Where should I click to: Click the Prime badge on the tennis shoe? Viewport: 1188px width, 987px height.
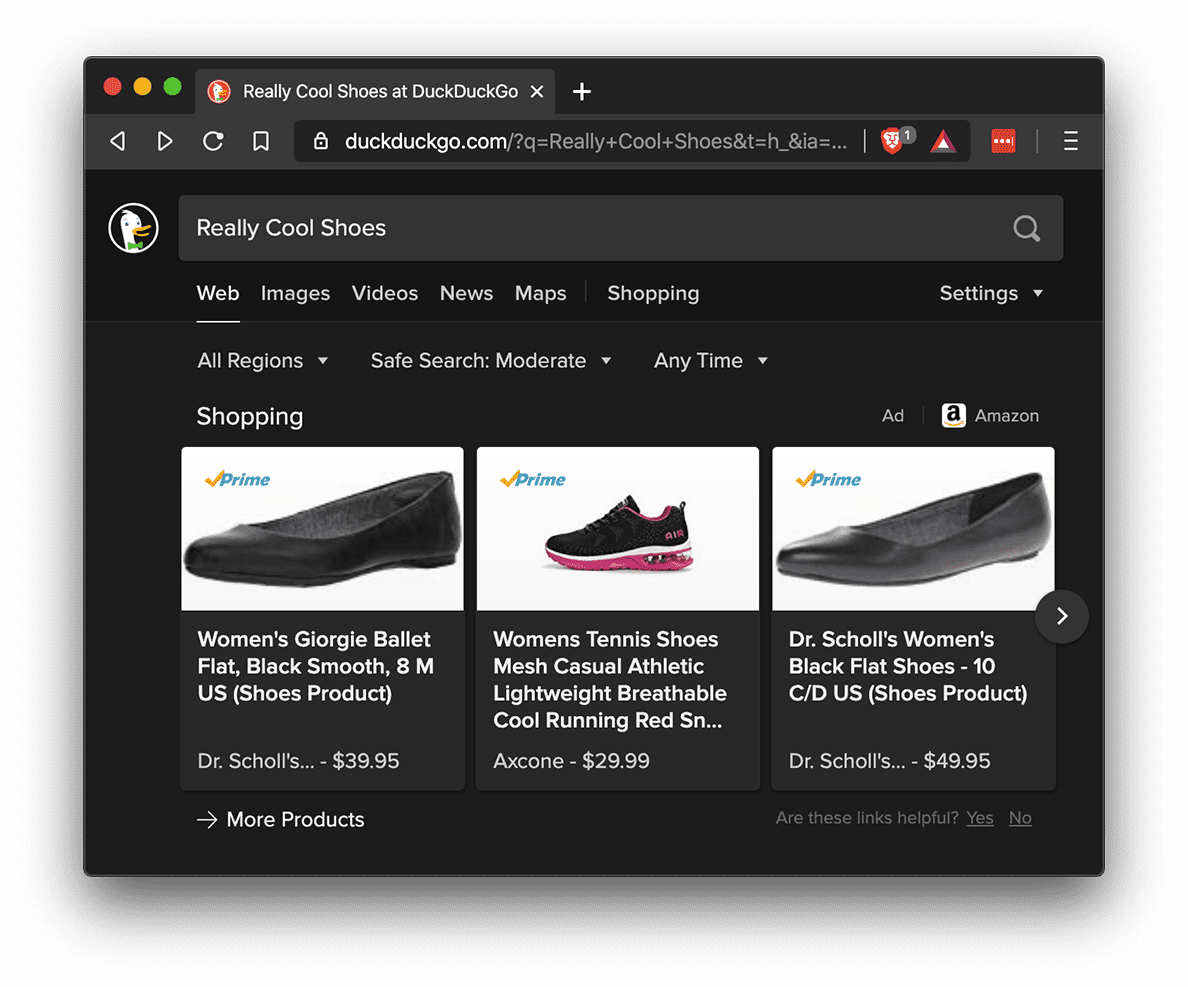click(x=533, y=479)
